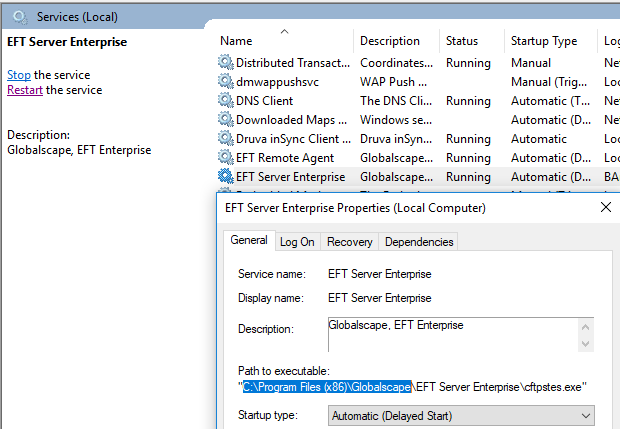Select the Druva inSync Client service name
This screenshot has height=429, width=620.
293,139
